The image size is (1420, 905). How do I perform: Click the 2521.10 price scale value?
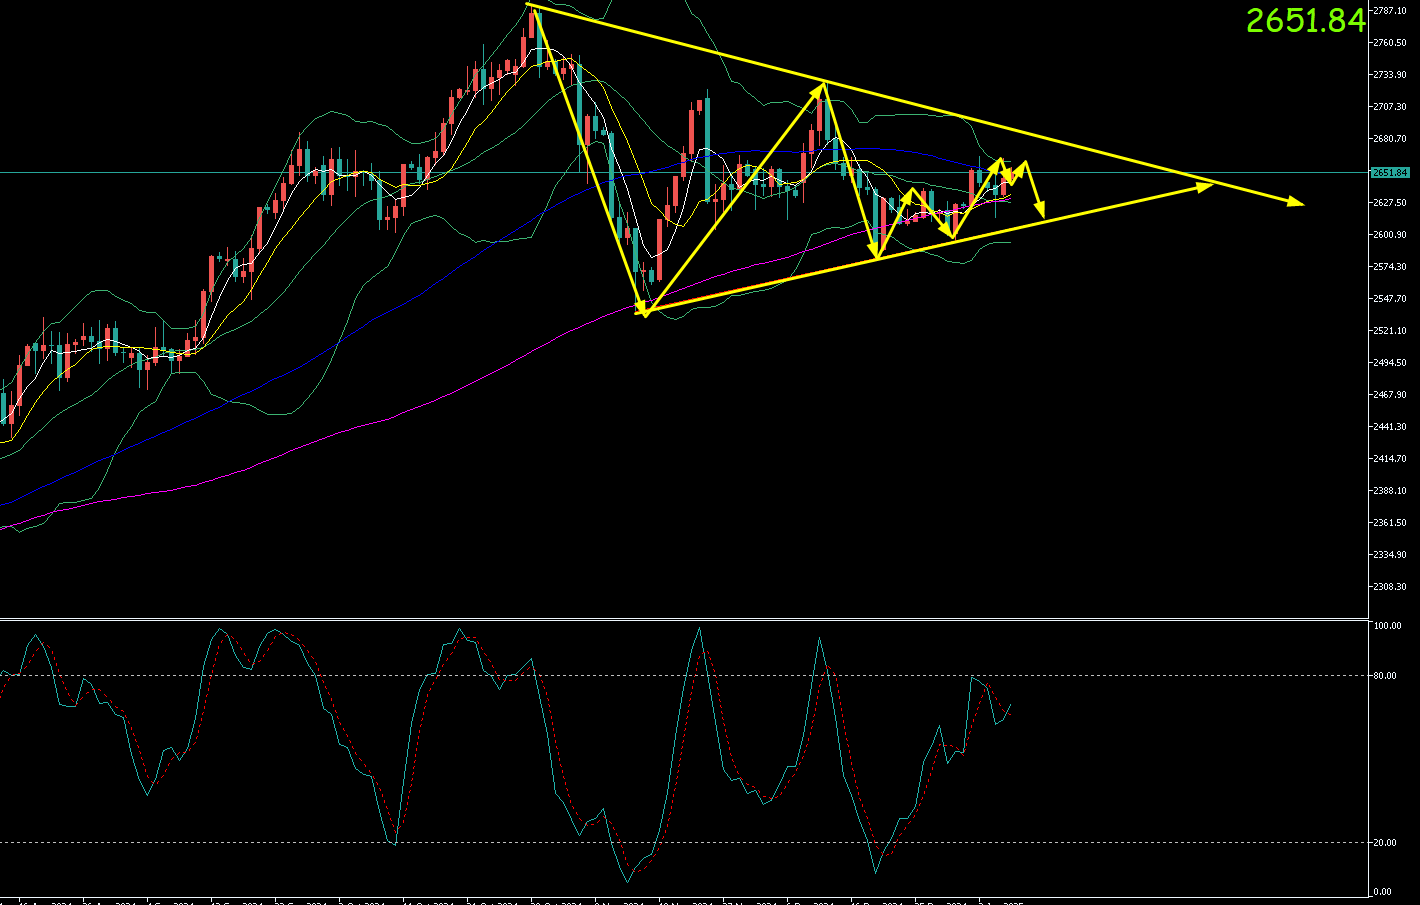tap(1390, 331)
